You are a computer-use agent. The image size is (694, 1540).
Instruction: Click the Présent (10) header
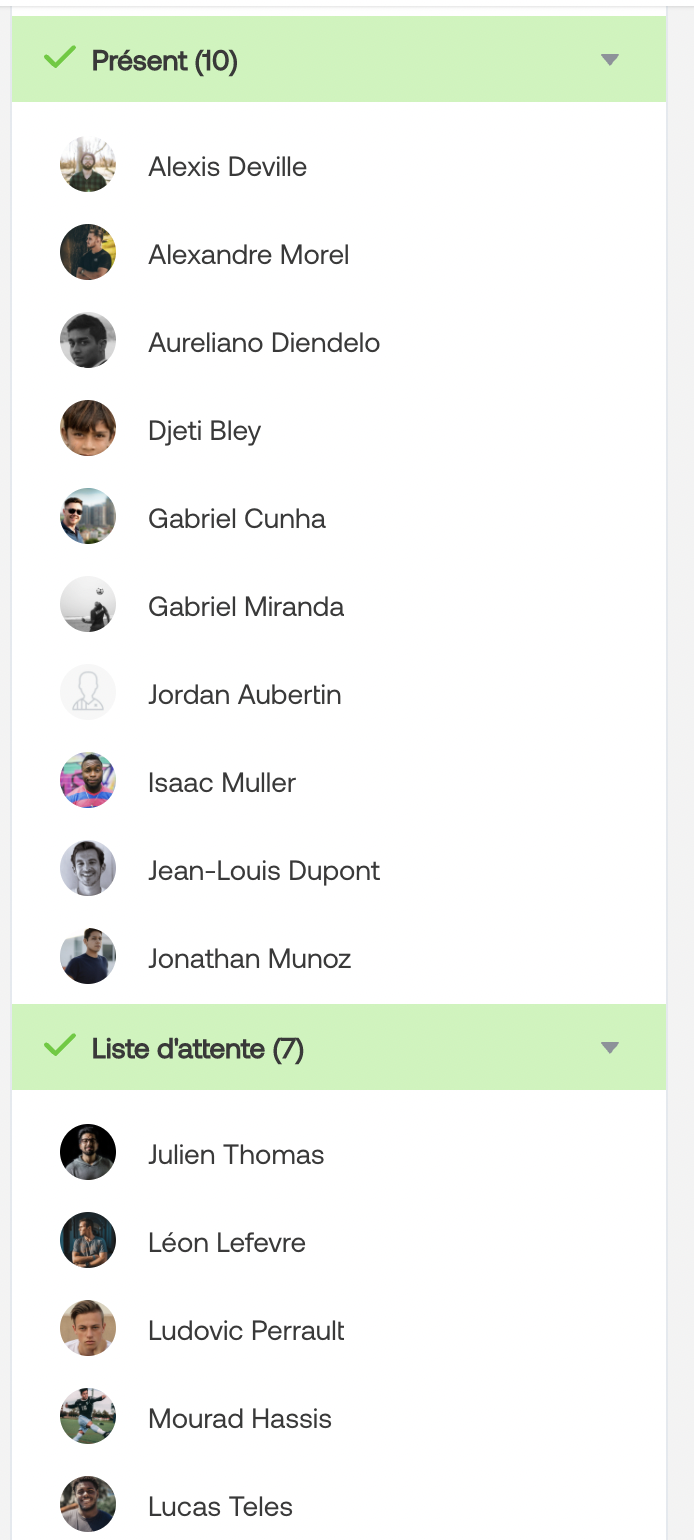point(338,60)
